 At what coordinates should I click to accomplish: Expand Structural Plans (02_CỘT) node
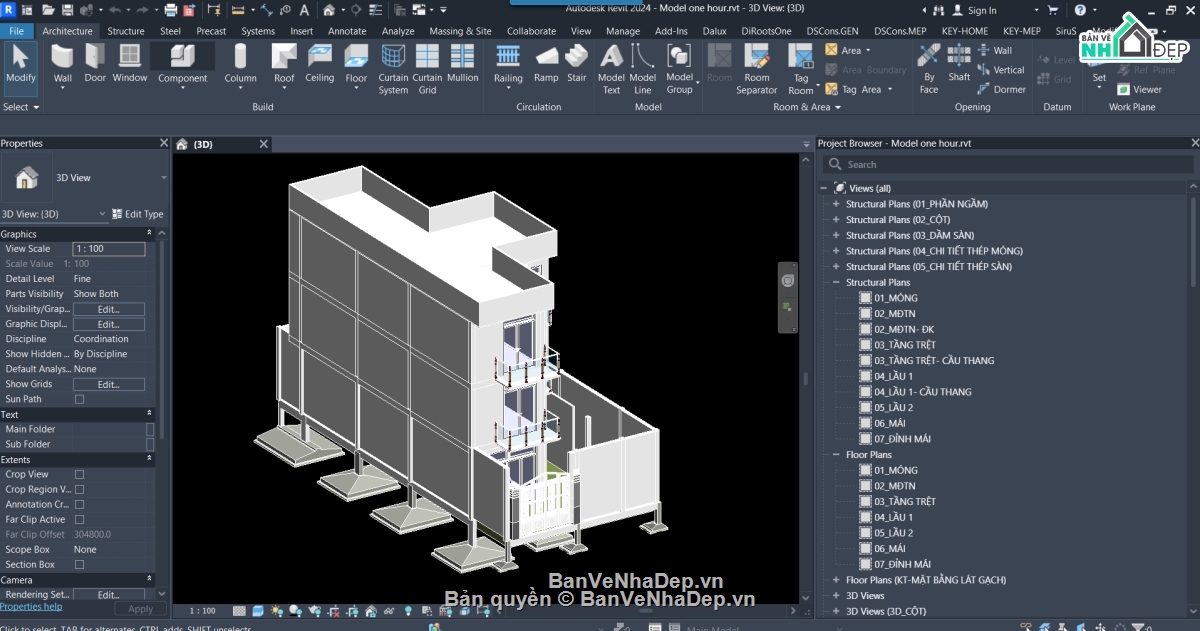coord(836,220)
